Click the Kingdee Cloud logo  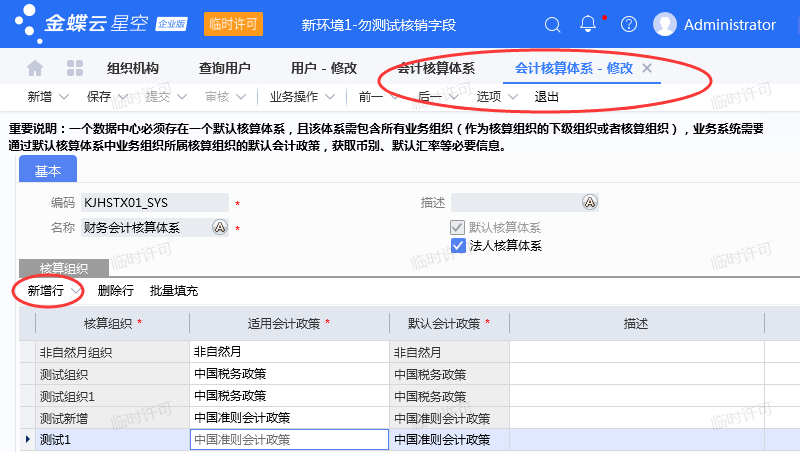[101, 24]
